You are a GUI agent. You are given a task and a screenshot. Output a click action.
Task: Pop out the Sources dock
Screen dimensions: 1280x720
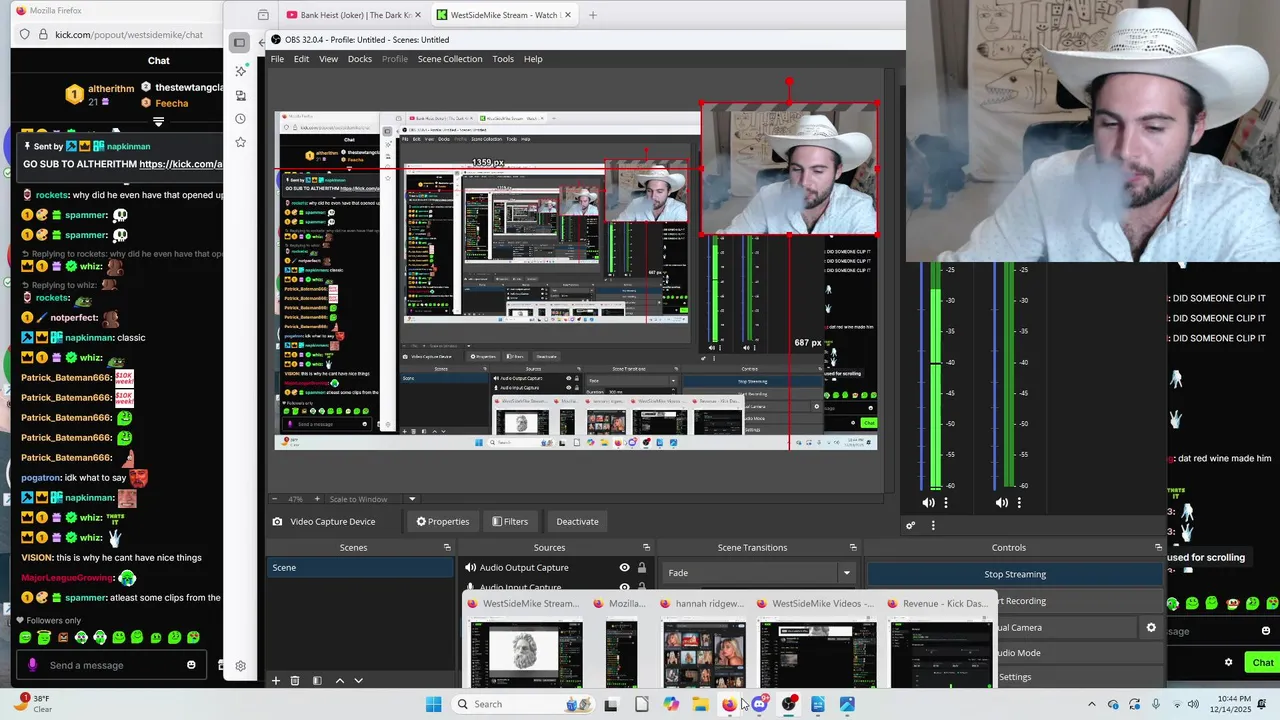point(646,547)
